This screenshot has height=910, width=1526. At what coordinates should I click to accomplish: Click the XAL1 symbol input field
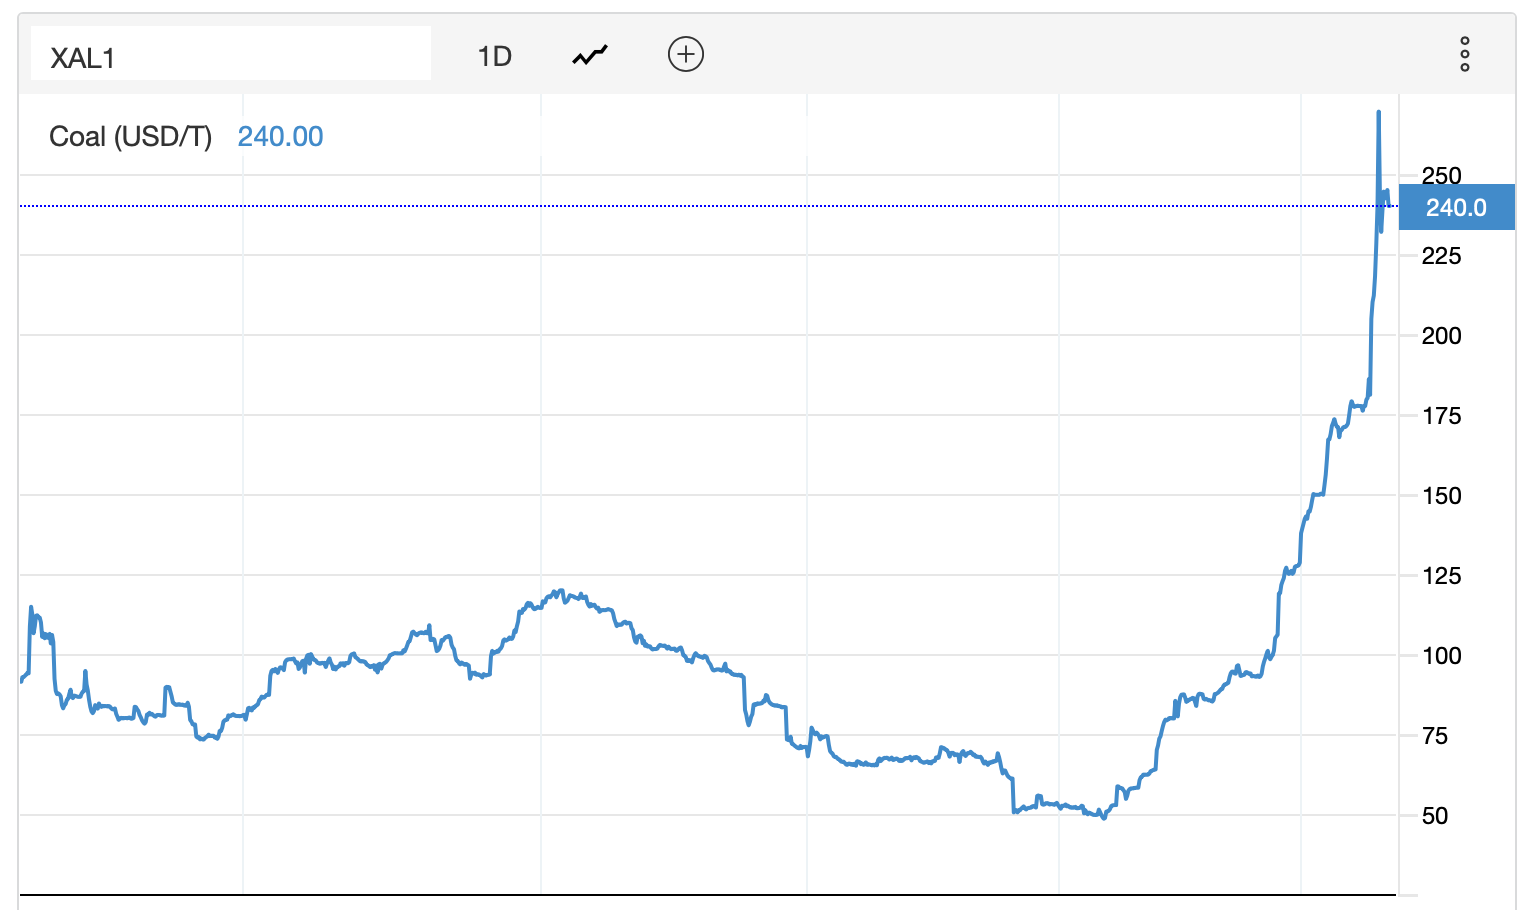(x=231, y=55)
